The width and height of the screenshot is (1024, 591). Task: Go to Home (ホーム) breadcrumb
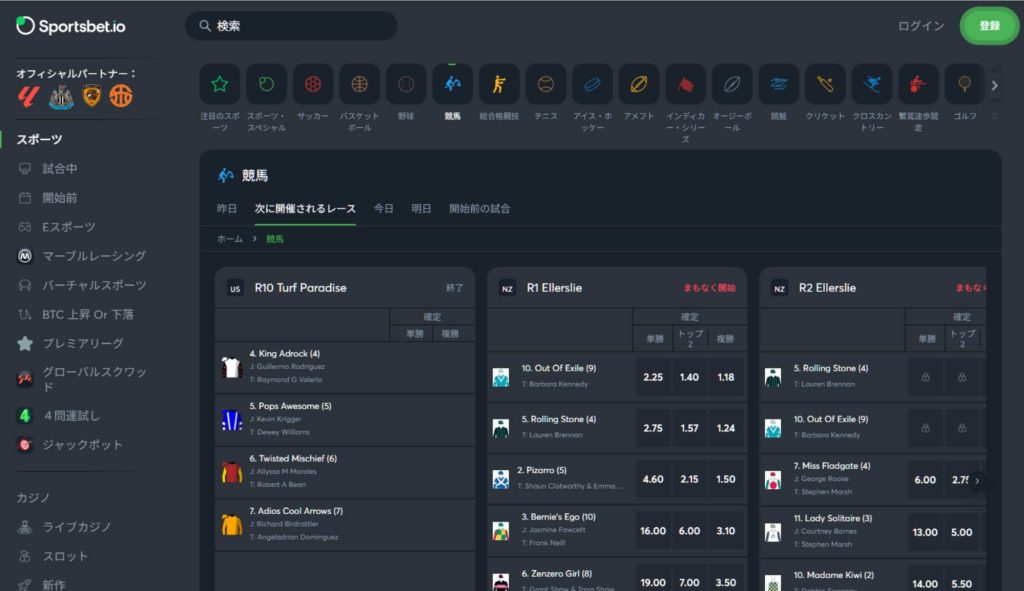click(x=230, y=239)
